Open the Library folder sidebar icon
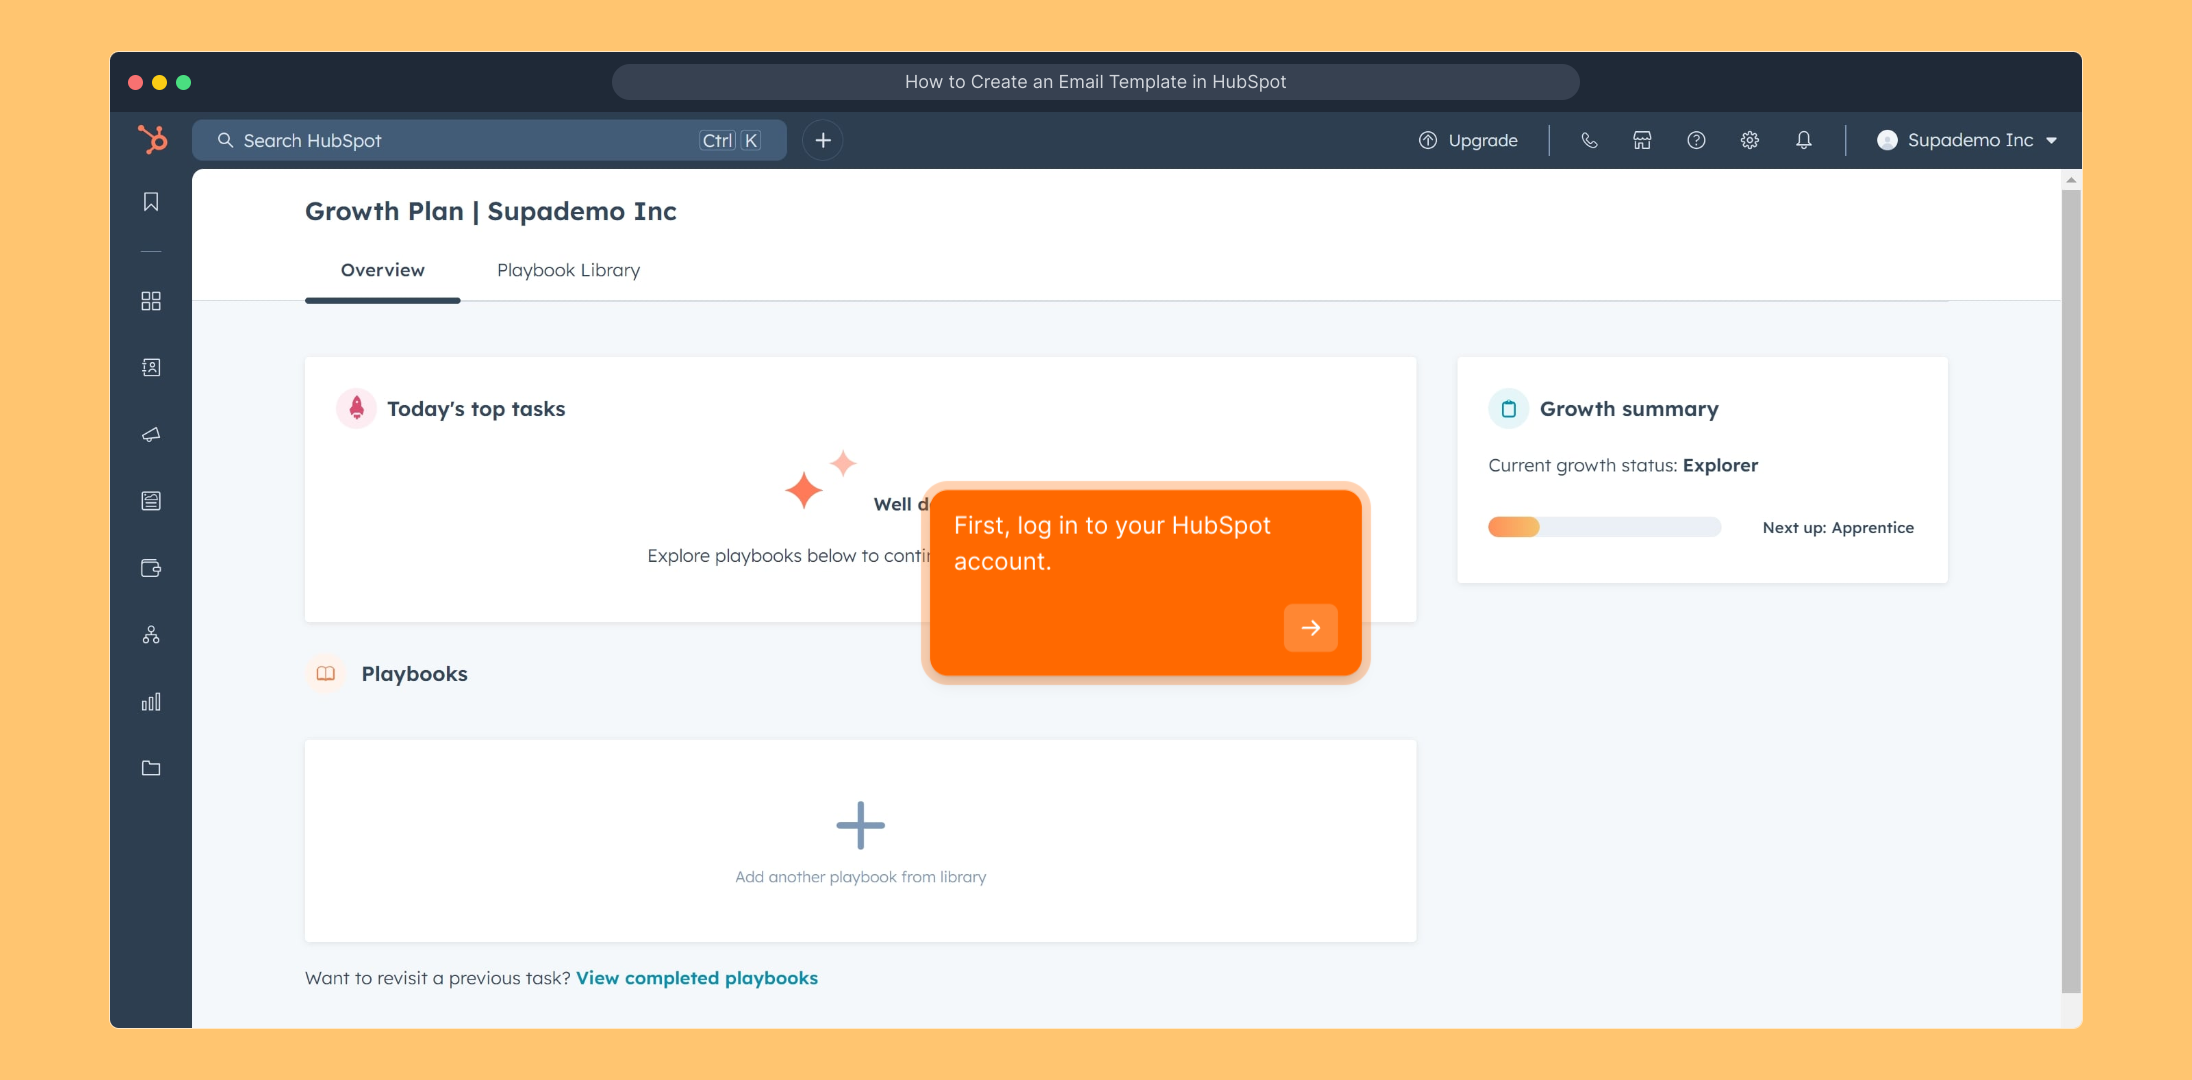Viewport: 2192px width, 1080px height. (x=151, y=768)
